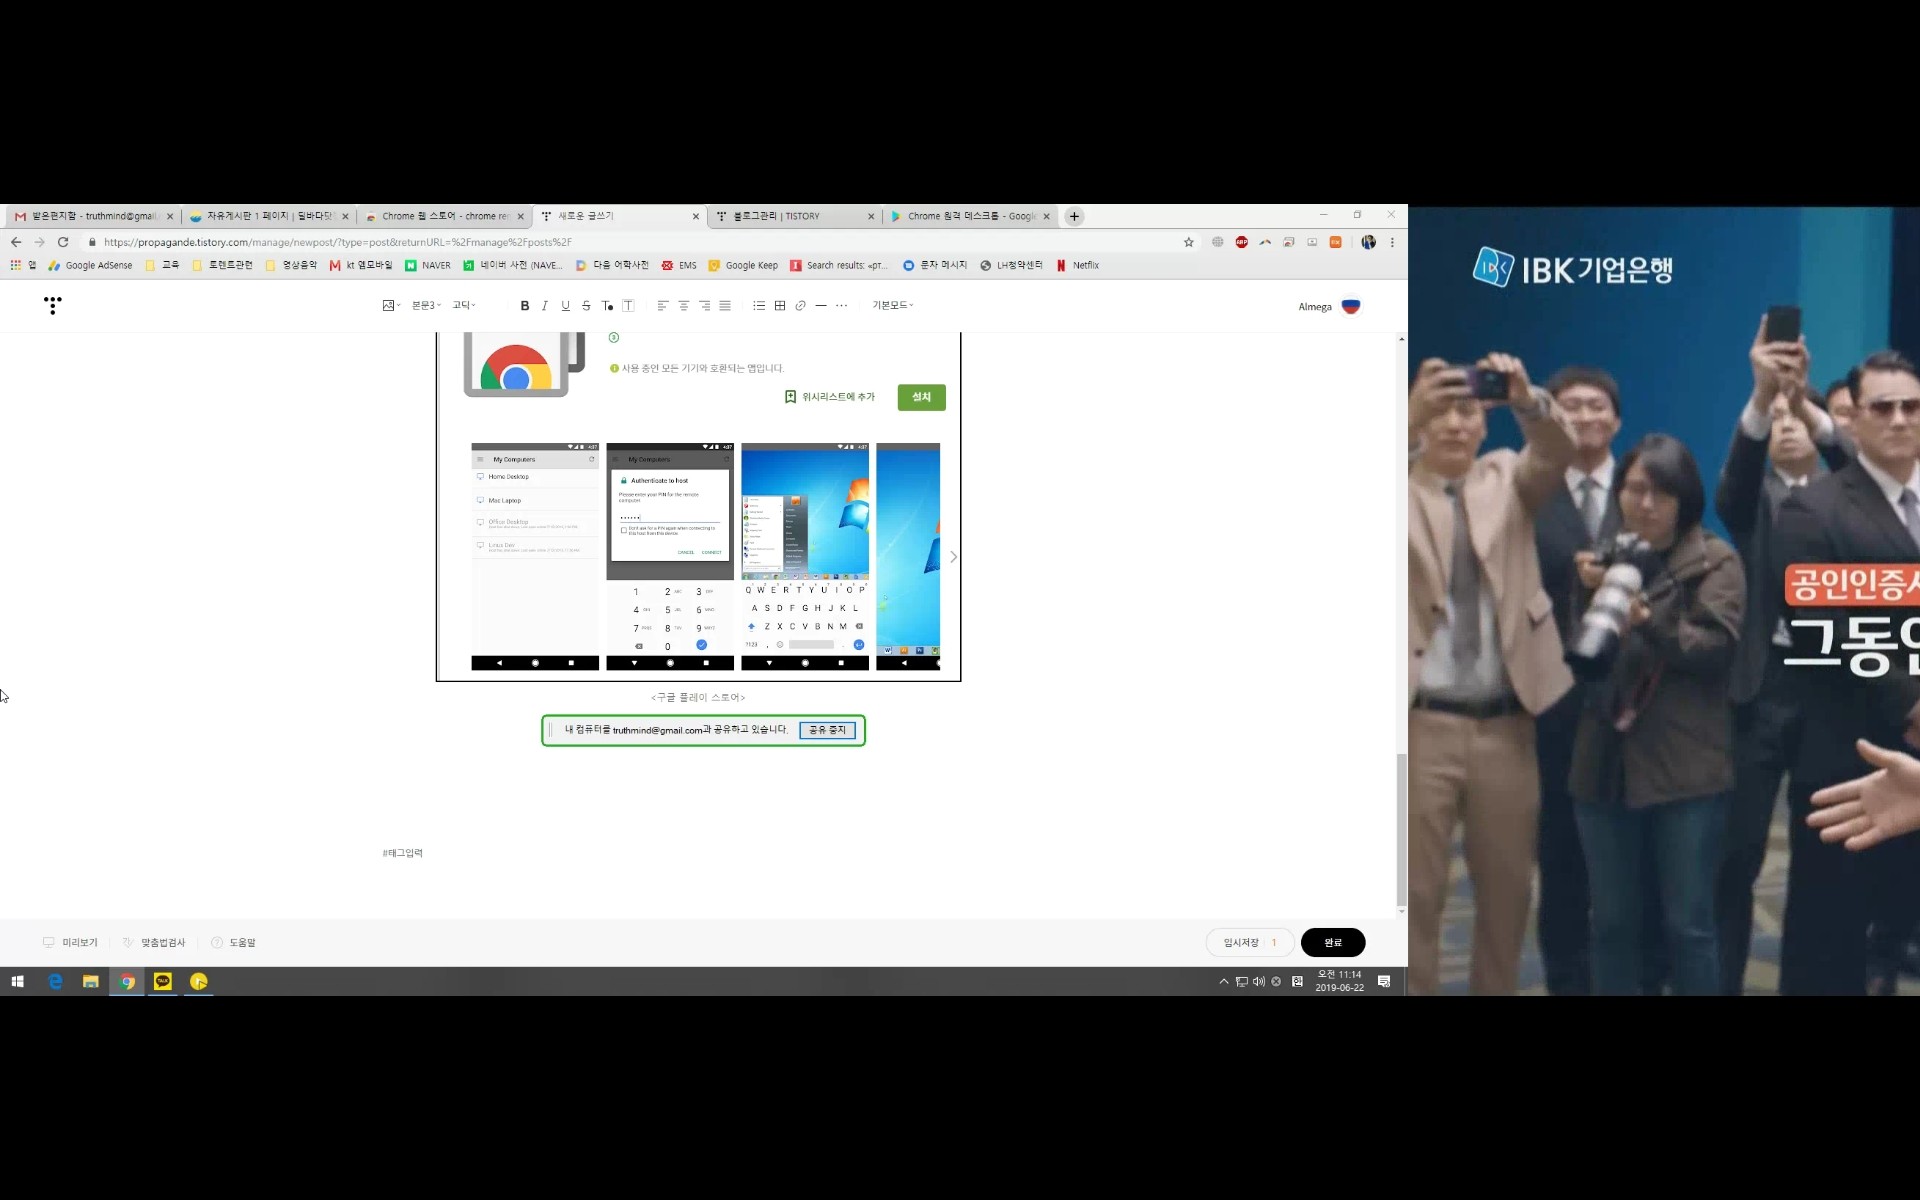Open the more options ellipsis menu
Image resolution: width=1920 pixels, height=1200 pixels.
pos(842,306)
